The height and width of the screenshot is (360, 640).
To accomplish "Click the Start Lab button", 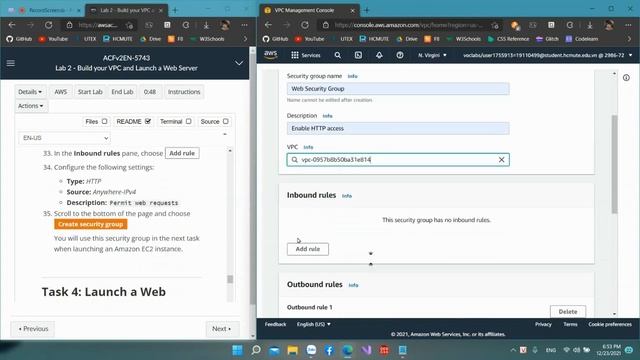I will pos(90,92).
